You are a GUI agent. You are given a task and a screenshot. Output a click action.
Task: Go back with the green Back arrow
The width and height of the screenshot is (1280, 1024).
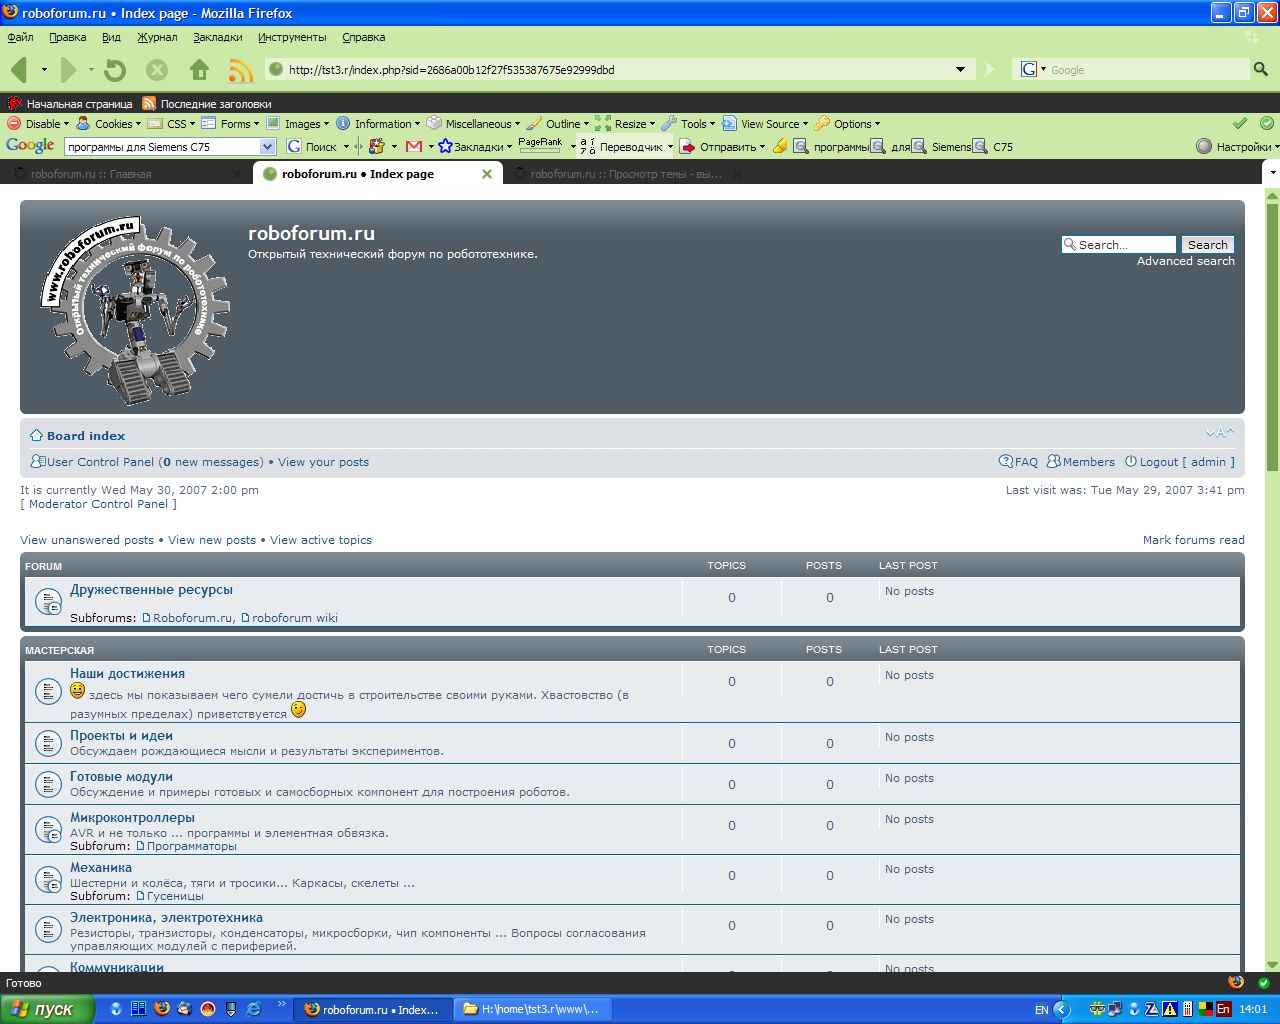click(x=19, y=70)
